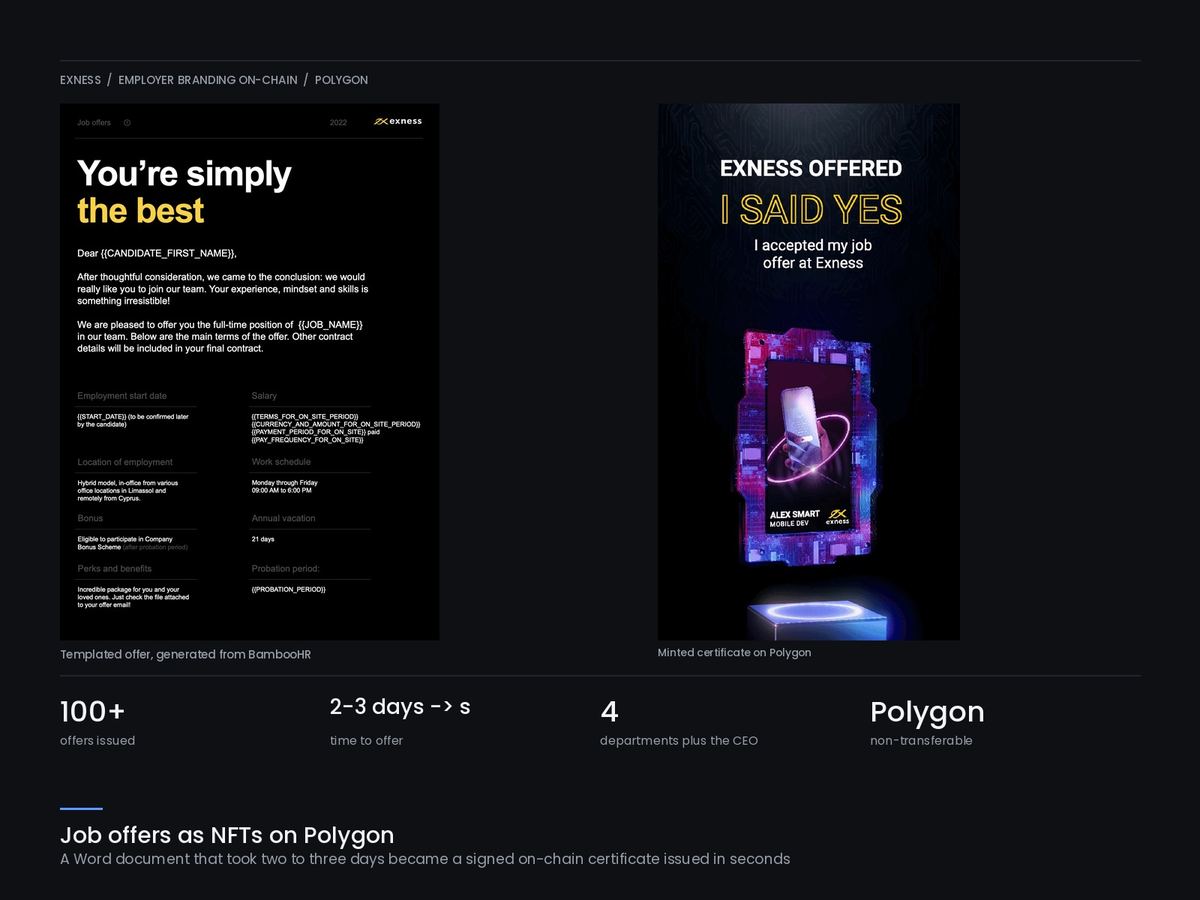The height and width of the screenshot is (900, 1200).
Task: Click the 'Work schedule' label
Action: point(281,462)
